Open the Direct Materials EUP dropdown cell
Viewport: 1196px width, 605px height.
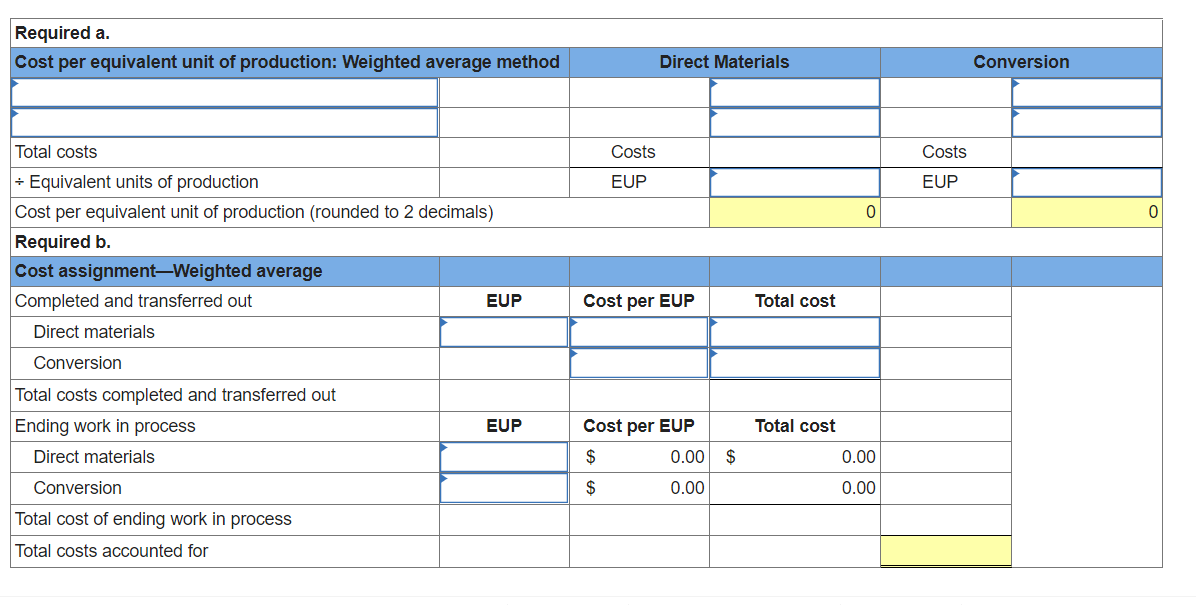[x=793, y=182]
